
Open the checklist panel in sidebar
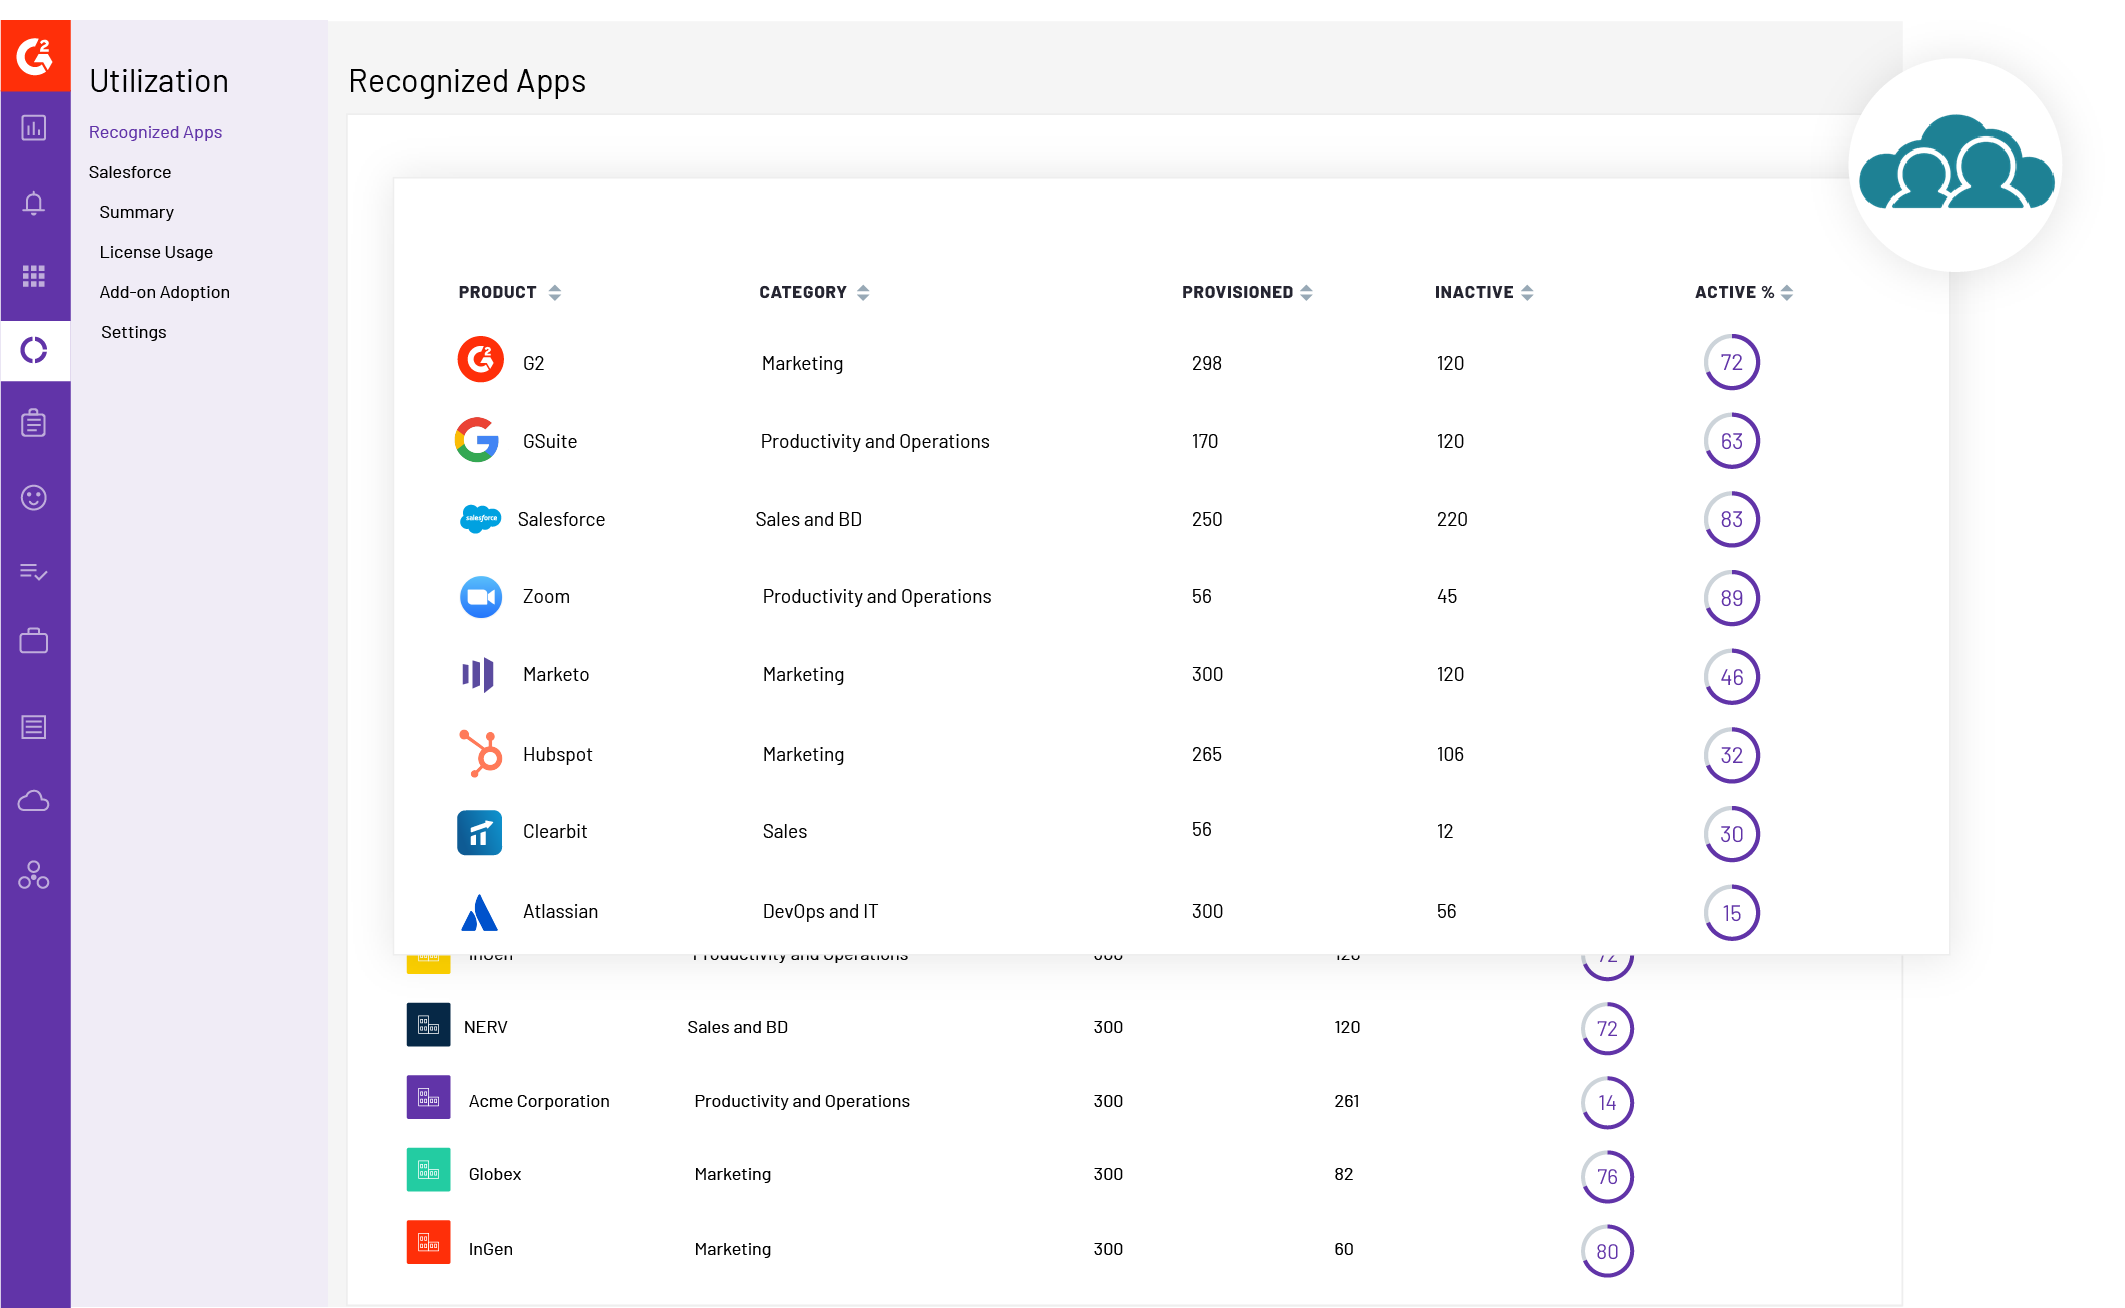coord(35,572)
